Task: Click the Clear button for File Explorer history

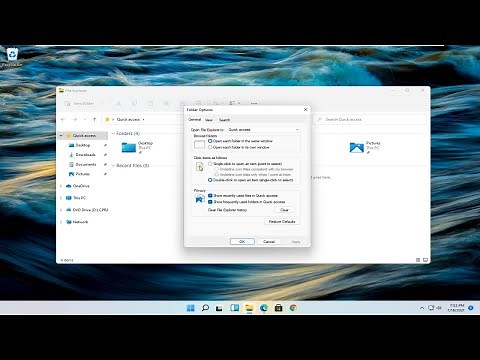Action: click(284, 210)
